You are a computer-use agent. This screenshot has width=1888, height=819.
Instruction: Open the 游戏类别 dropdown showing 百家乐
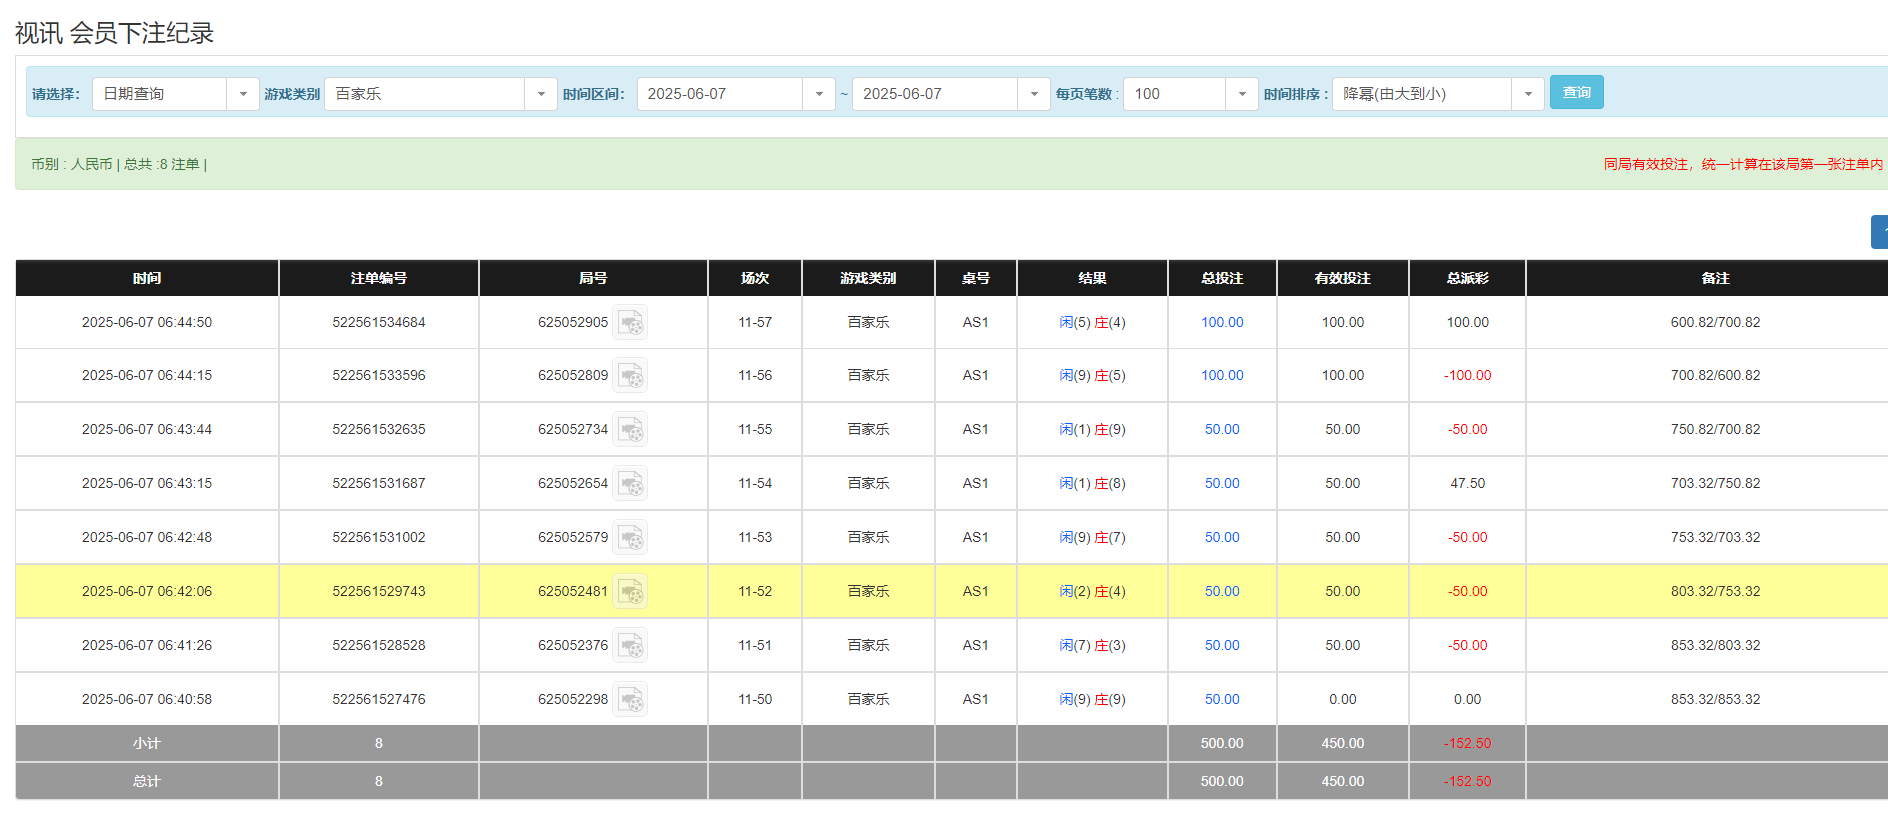coord(540,94)
